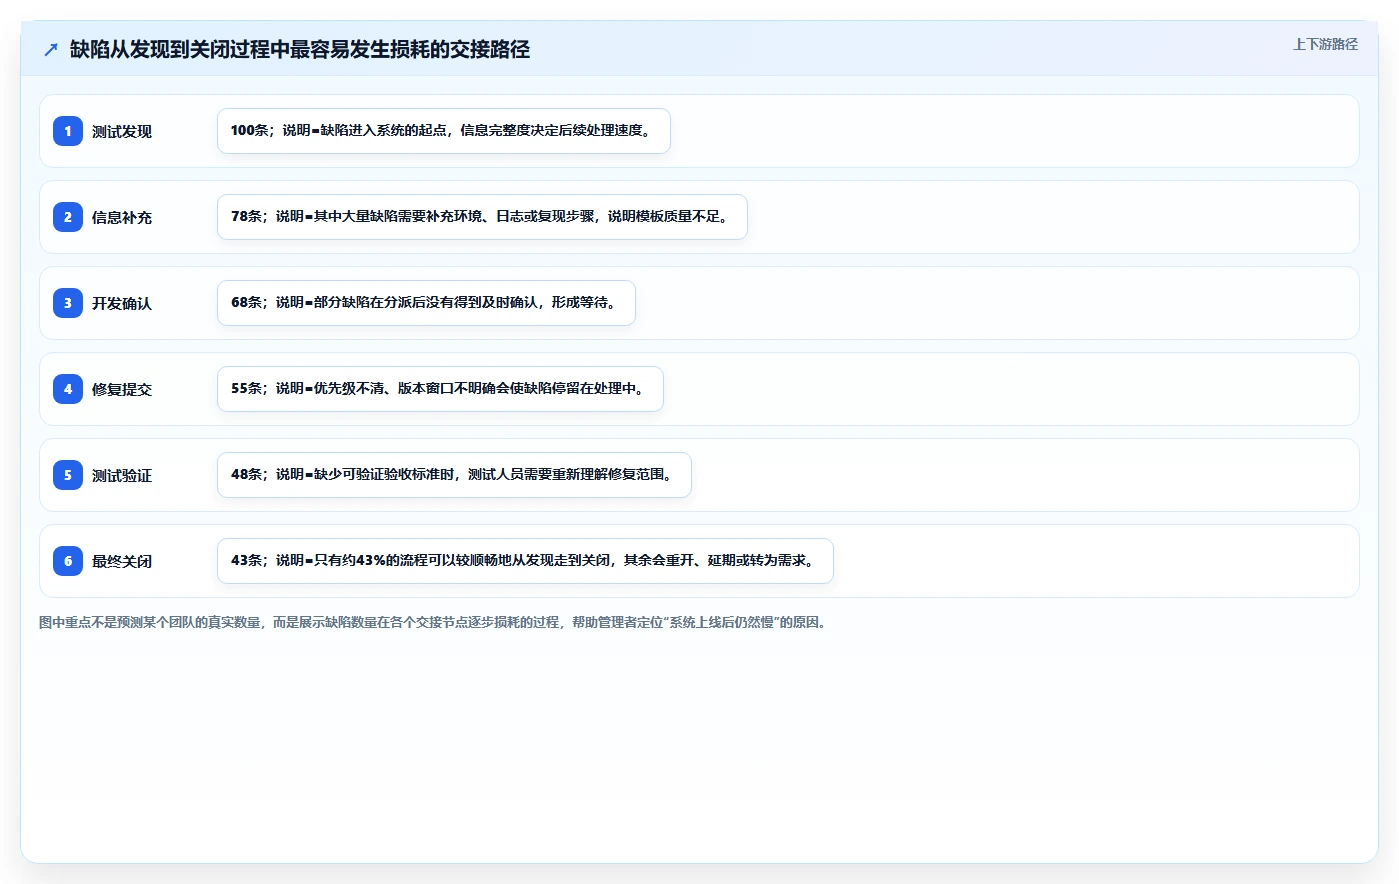The image size is (1399, 884).
Task: Click the description box starting with 55条
Action: (x=440, y=389)
